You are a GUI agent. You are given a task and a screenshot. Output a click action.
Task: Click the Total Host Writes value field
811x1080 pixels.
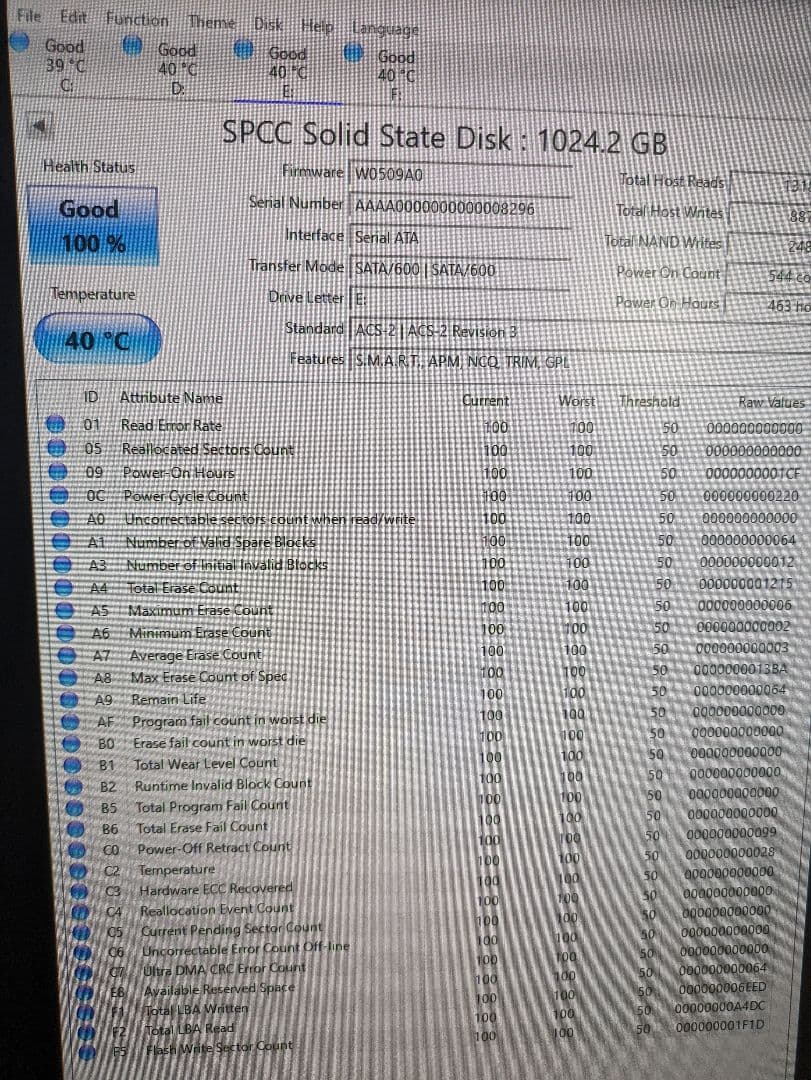click(770, 216)
